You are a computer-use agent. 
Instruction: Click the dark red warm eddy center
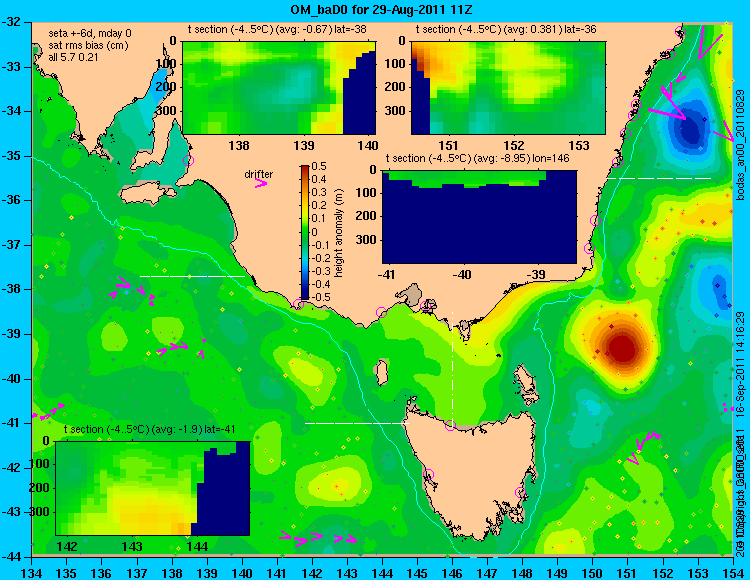pyautogui.click(x=623, y=349)
